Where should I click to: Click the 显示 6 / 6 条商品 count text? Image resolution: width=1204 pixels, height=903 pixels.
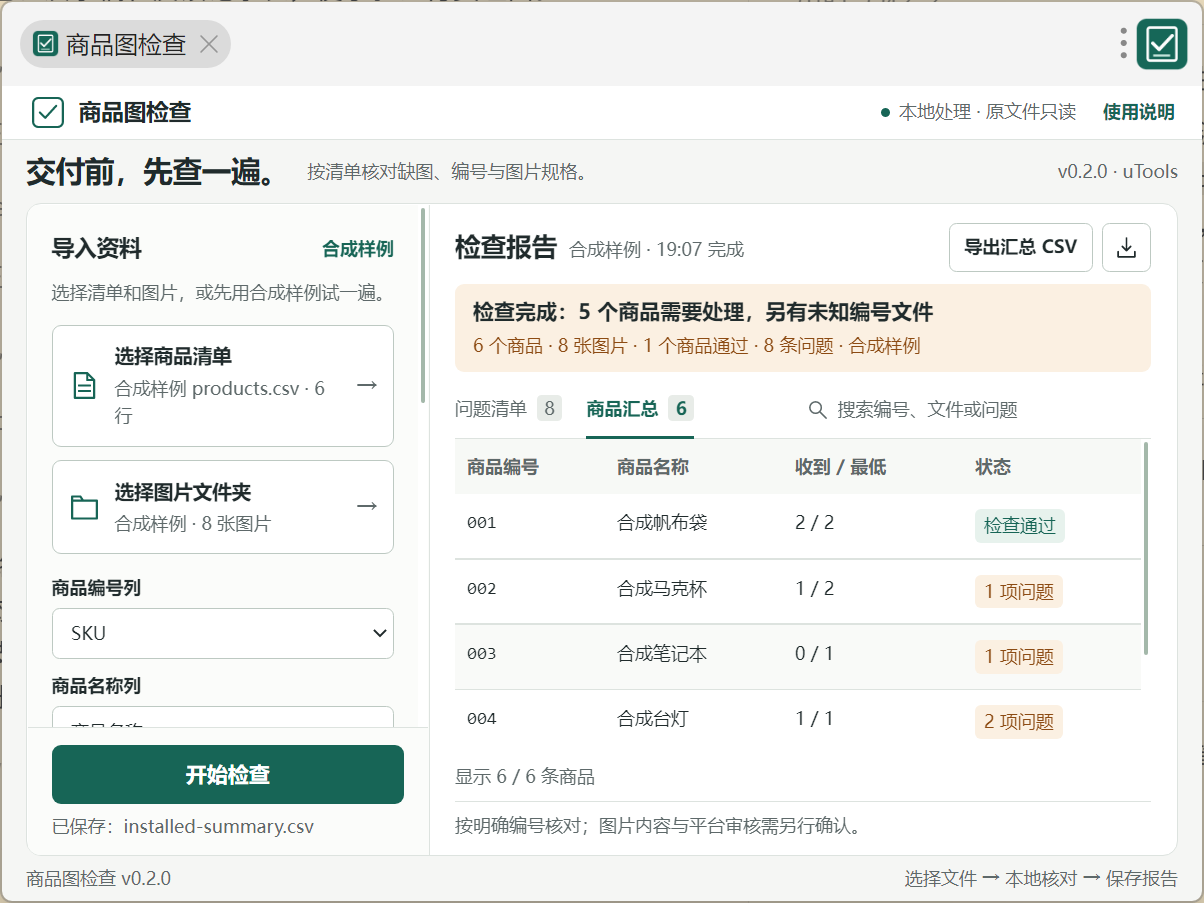point(525,777)
